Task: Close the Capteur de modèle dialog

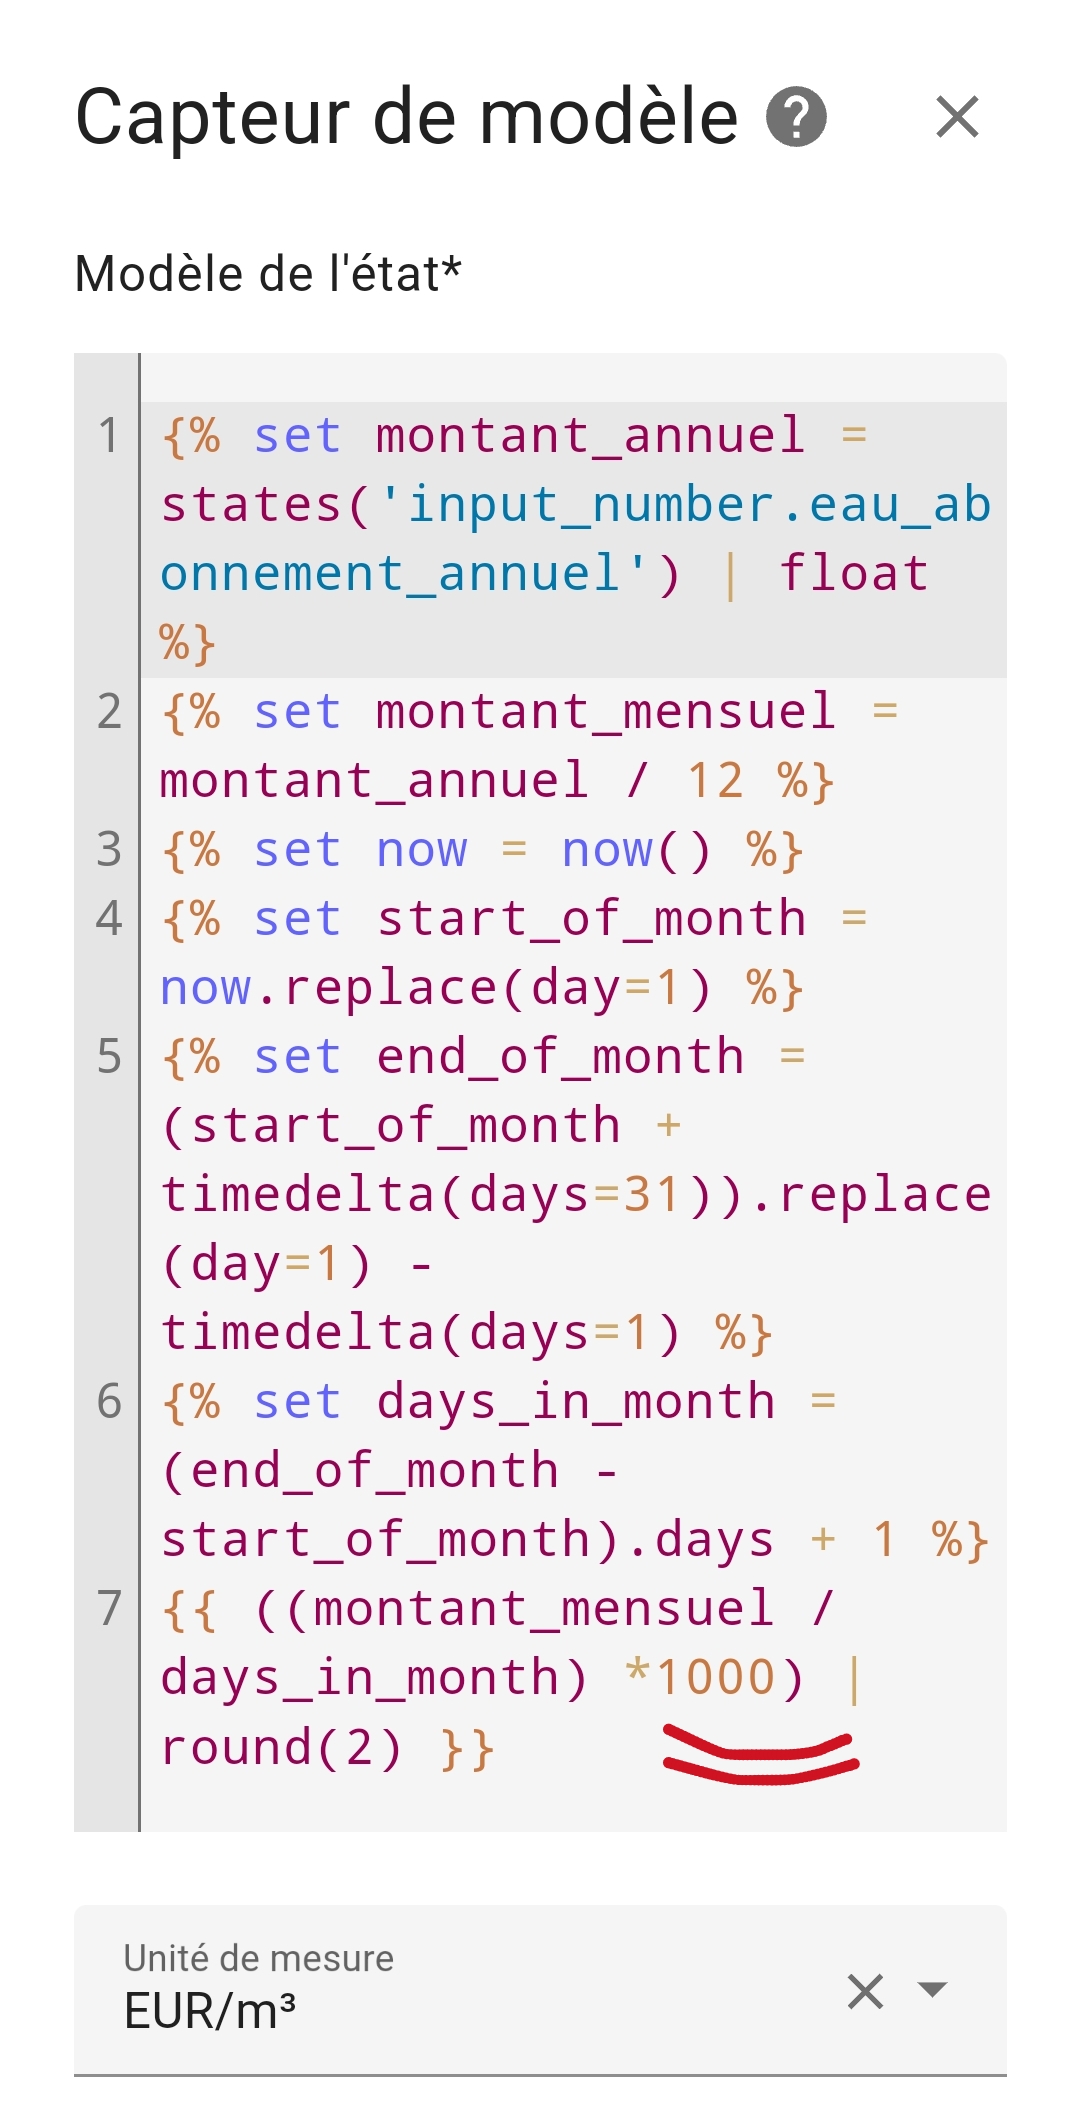Action: (957, 117)
